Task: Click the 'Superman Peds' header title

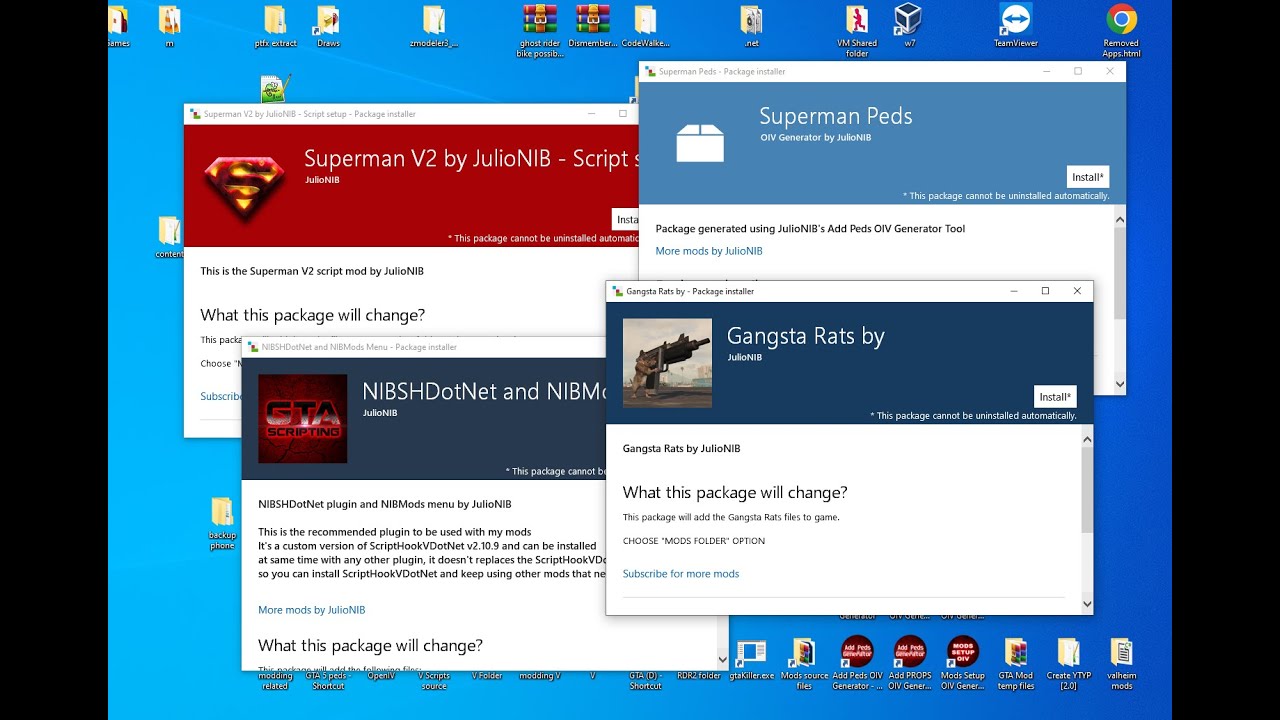Action: click(836, 116)
